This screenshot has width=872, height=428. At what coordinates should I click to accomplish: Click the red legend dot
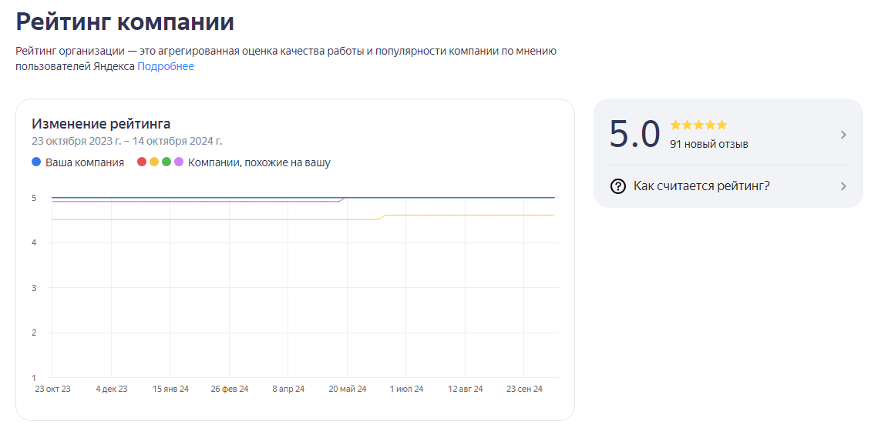142,162
